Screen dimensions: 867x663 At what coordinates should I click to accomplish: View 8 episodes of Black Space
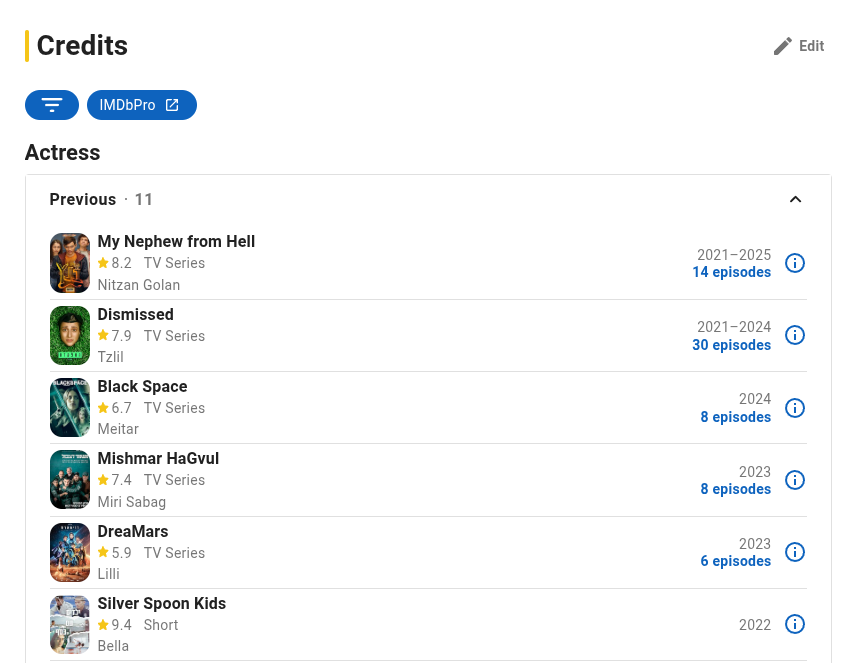pyautogui.click(x=735, y=417)
